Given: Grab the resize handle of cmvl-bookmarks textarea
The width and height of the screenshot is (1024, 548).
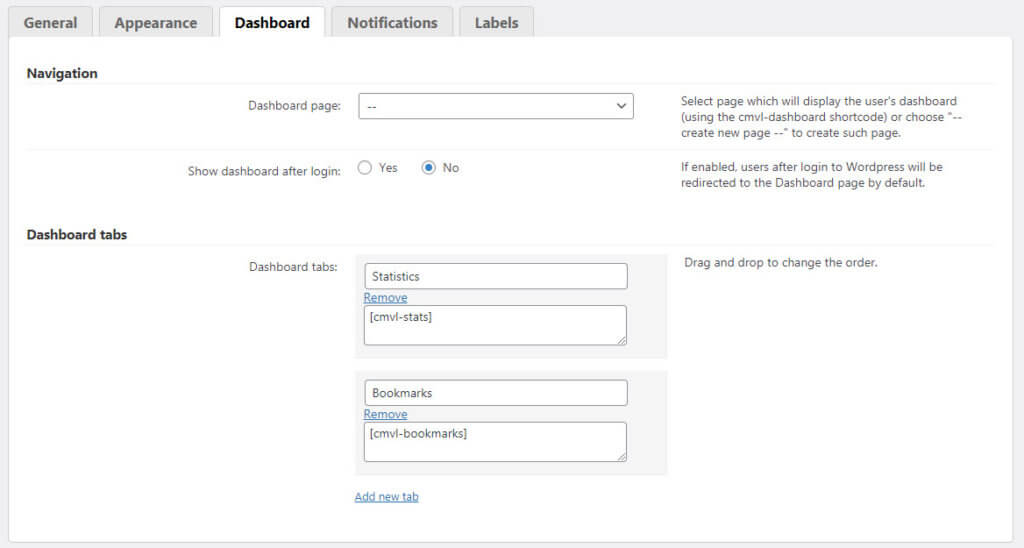Looking at the screenshot, I should point(622,457).
